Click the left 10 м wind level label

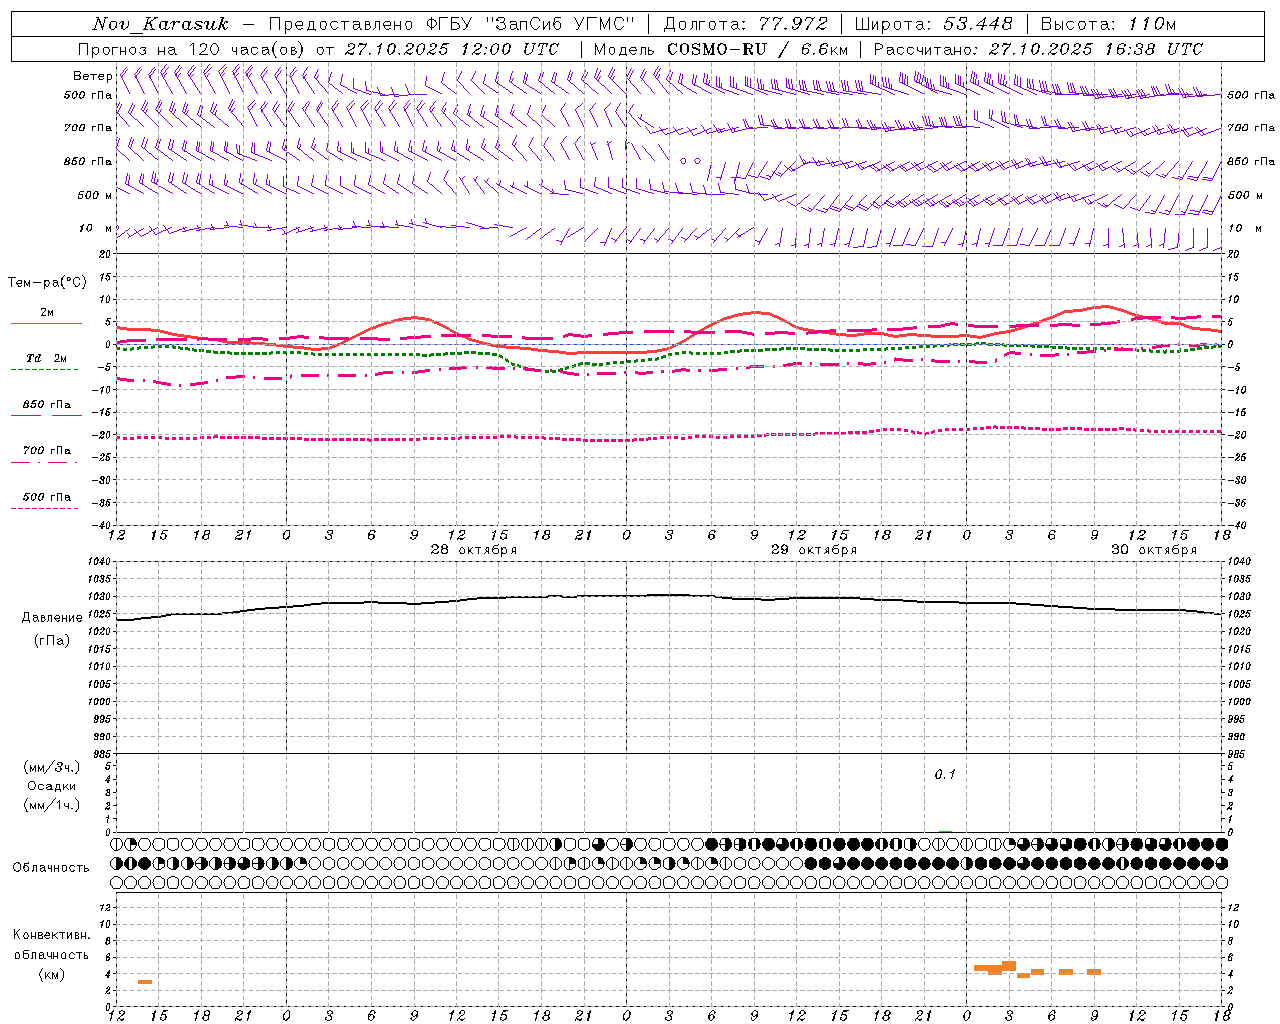point(95,228)
